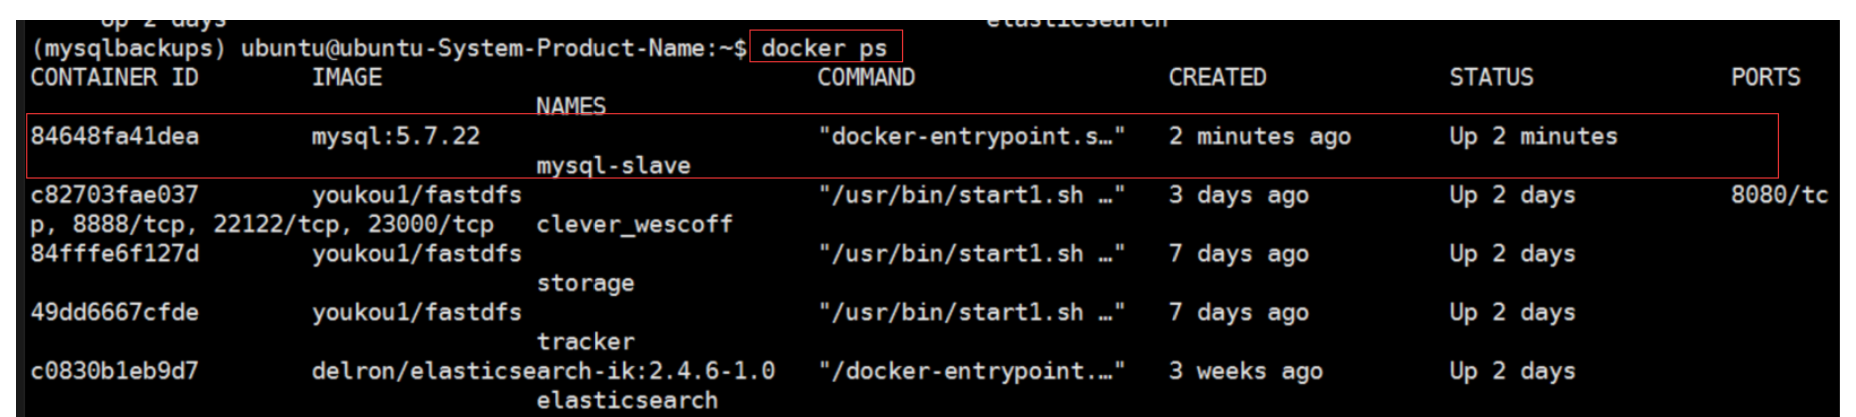Click the NAMES column header
This screenshot has width=1856, height=417.
pos(571,106)
